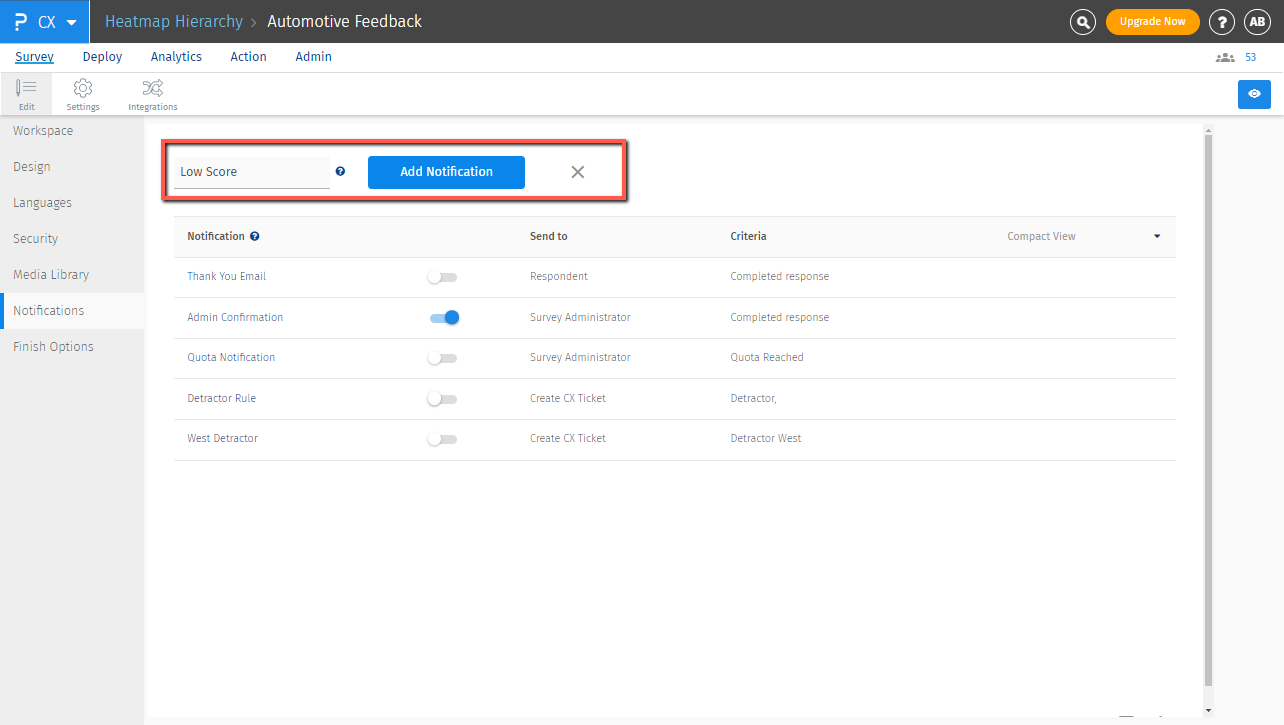
Task: Click the Add Notification button
Action: coord(446,172)
